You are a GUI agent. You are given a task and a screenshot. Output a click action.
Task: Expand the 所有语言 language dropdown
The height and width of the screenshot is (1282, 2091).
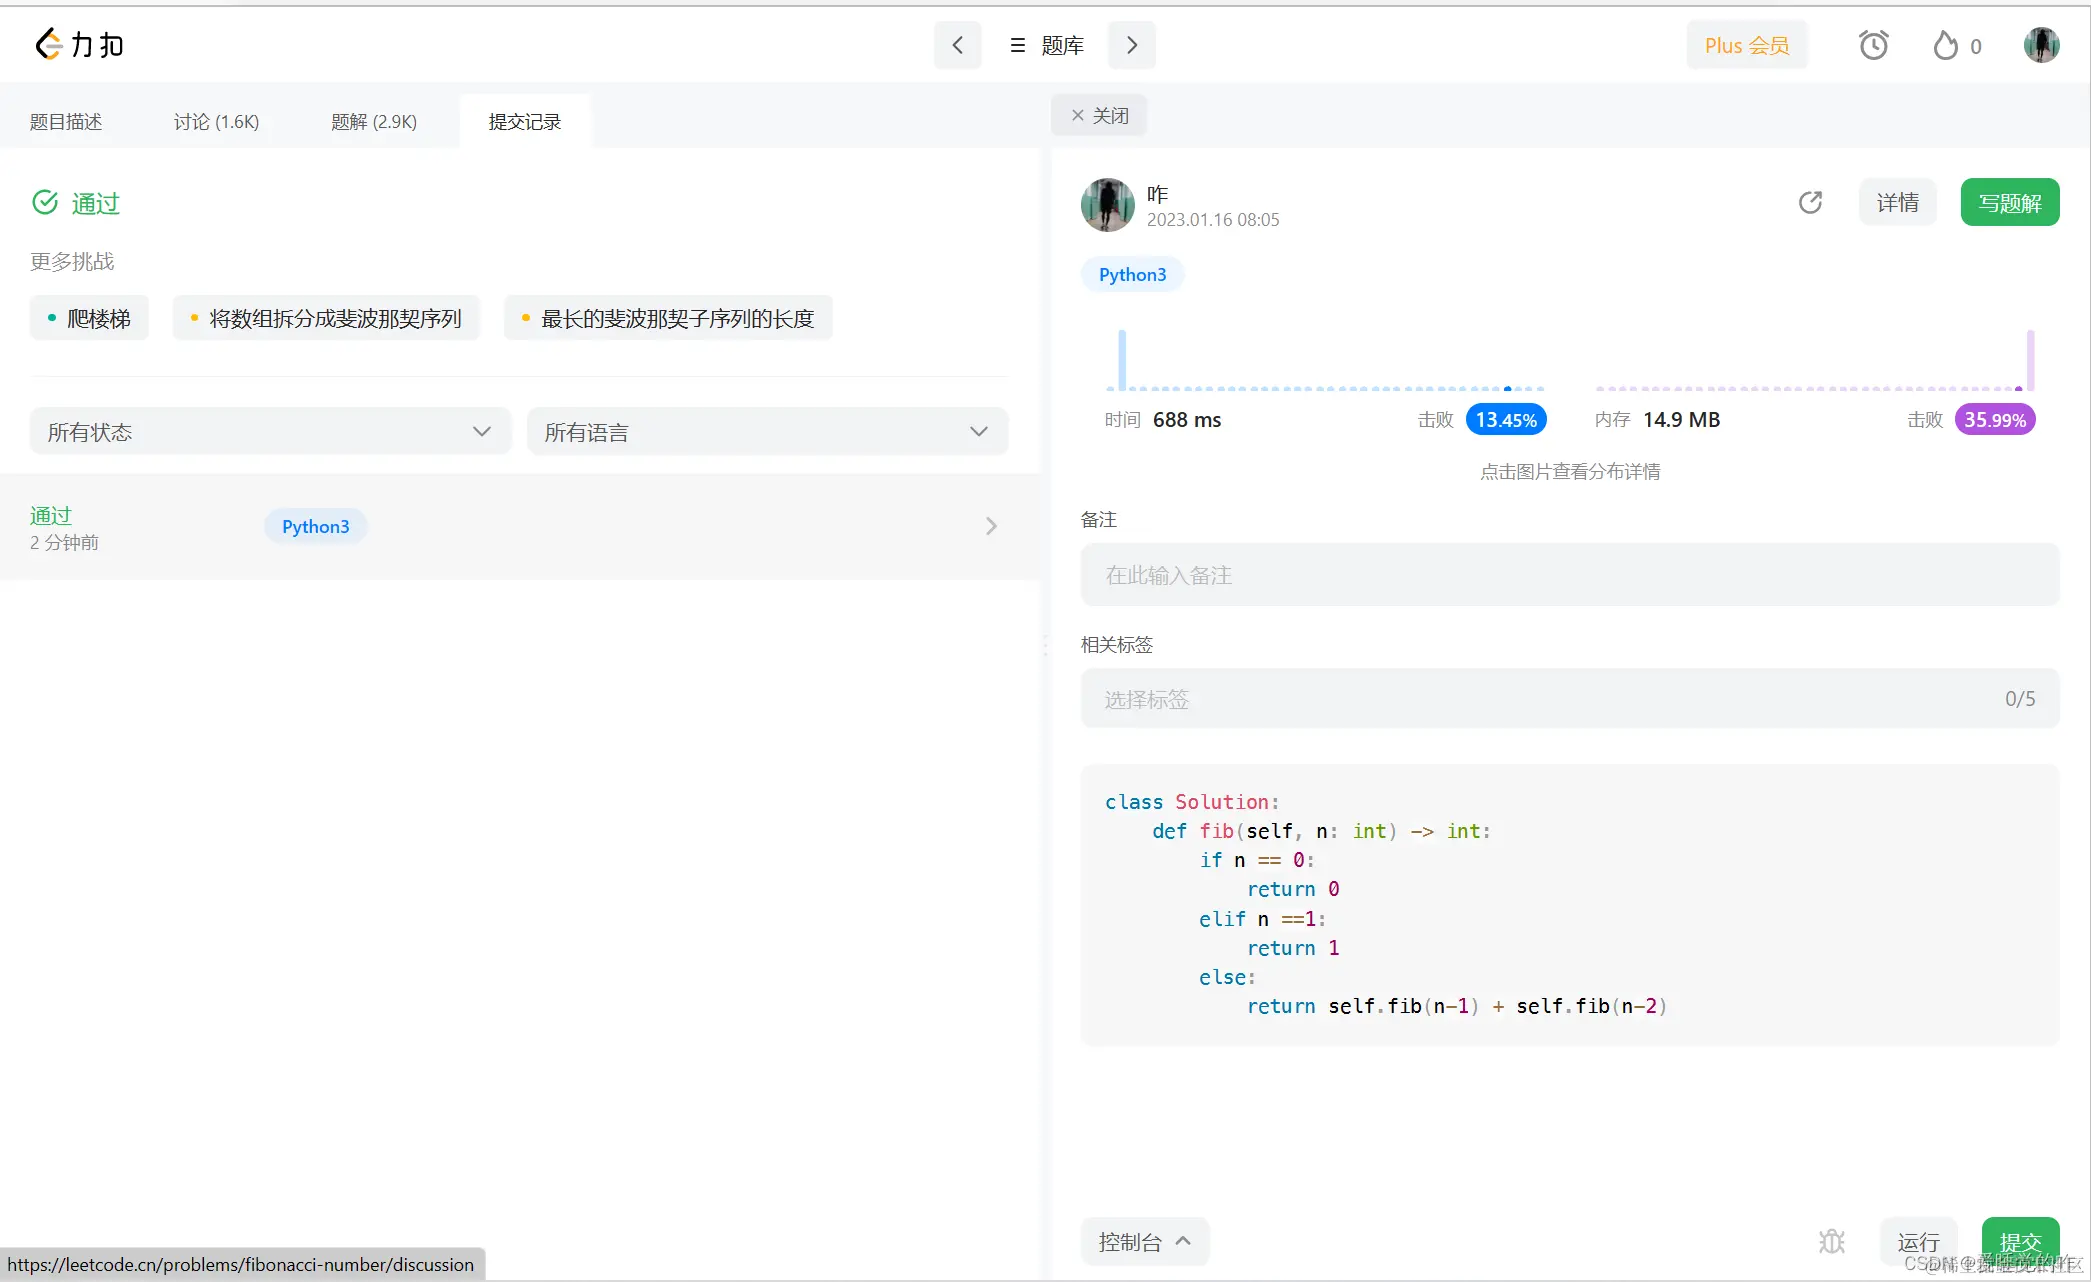(767, 432)
